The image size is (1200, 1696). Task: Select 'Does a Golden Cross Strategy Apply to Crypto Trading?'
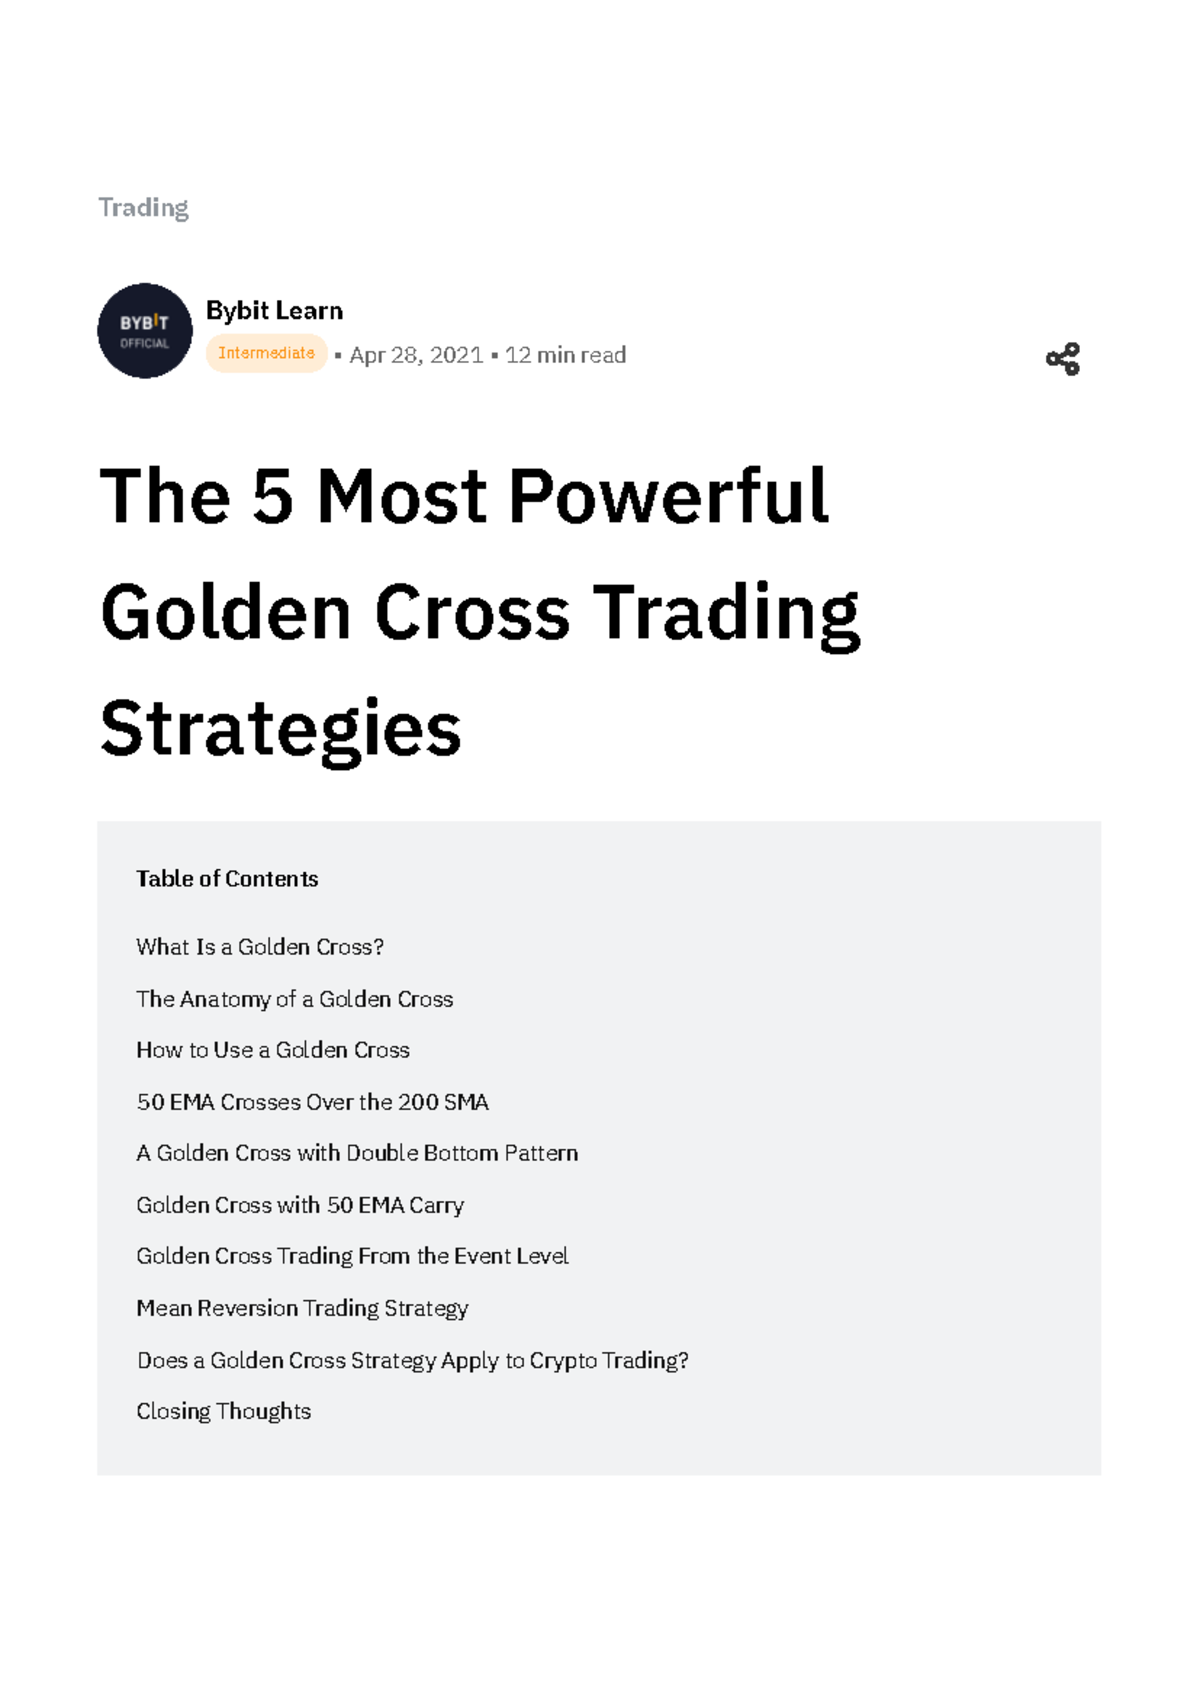pos(413,1360)
